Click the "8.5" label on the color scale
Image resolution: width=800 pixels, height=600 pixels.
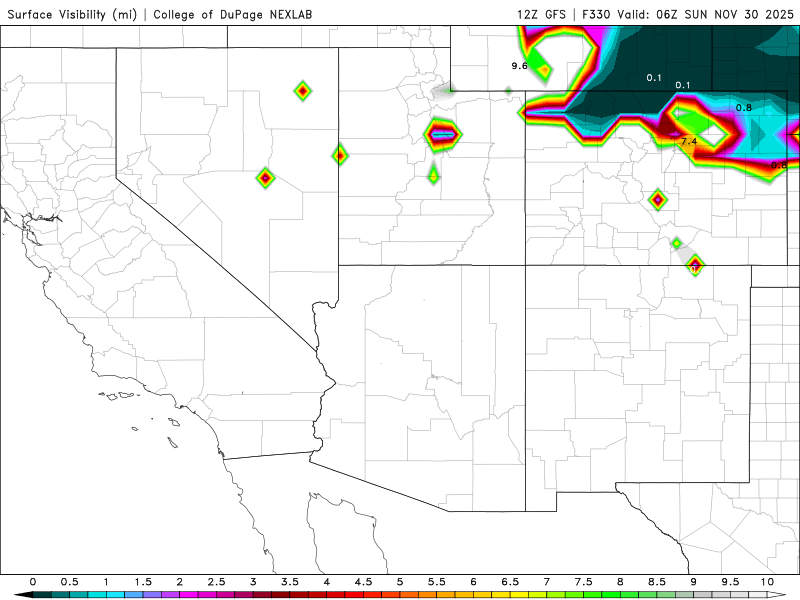(x=657, y=582)
